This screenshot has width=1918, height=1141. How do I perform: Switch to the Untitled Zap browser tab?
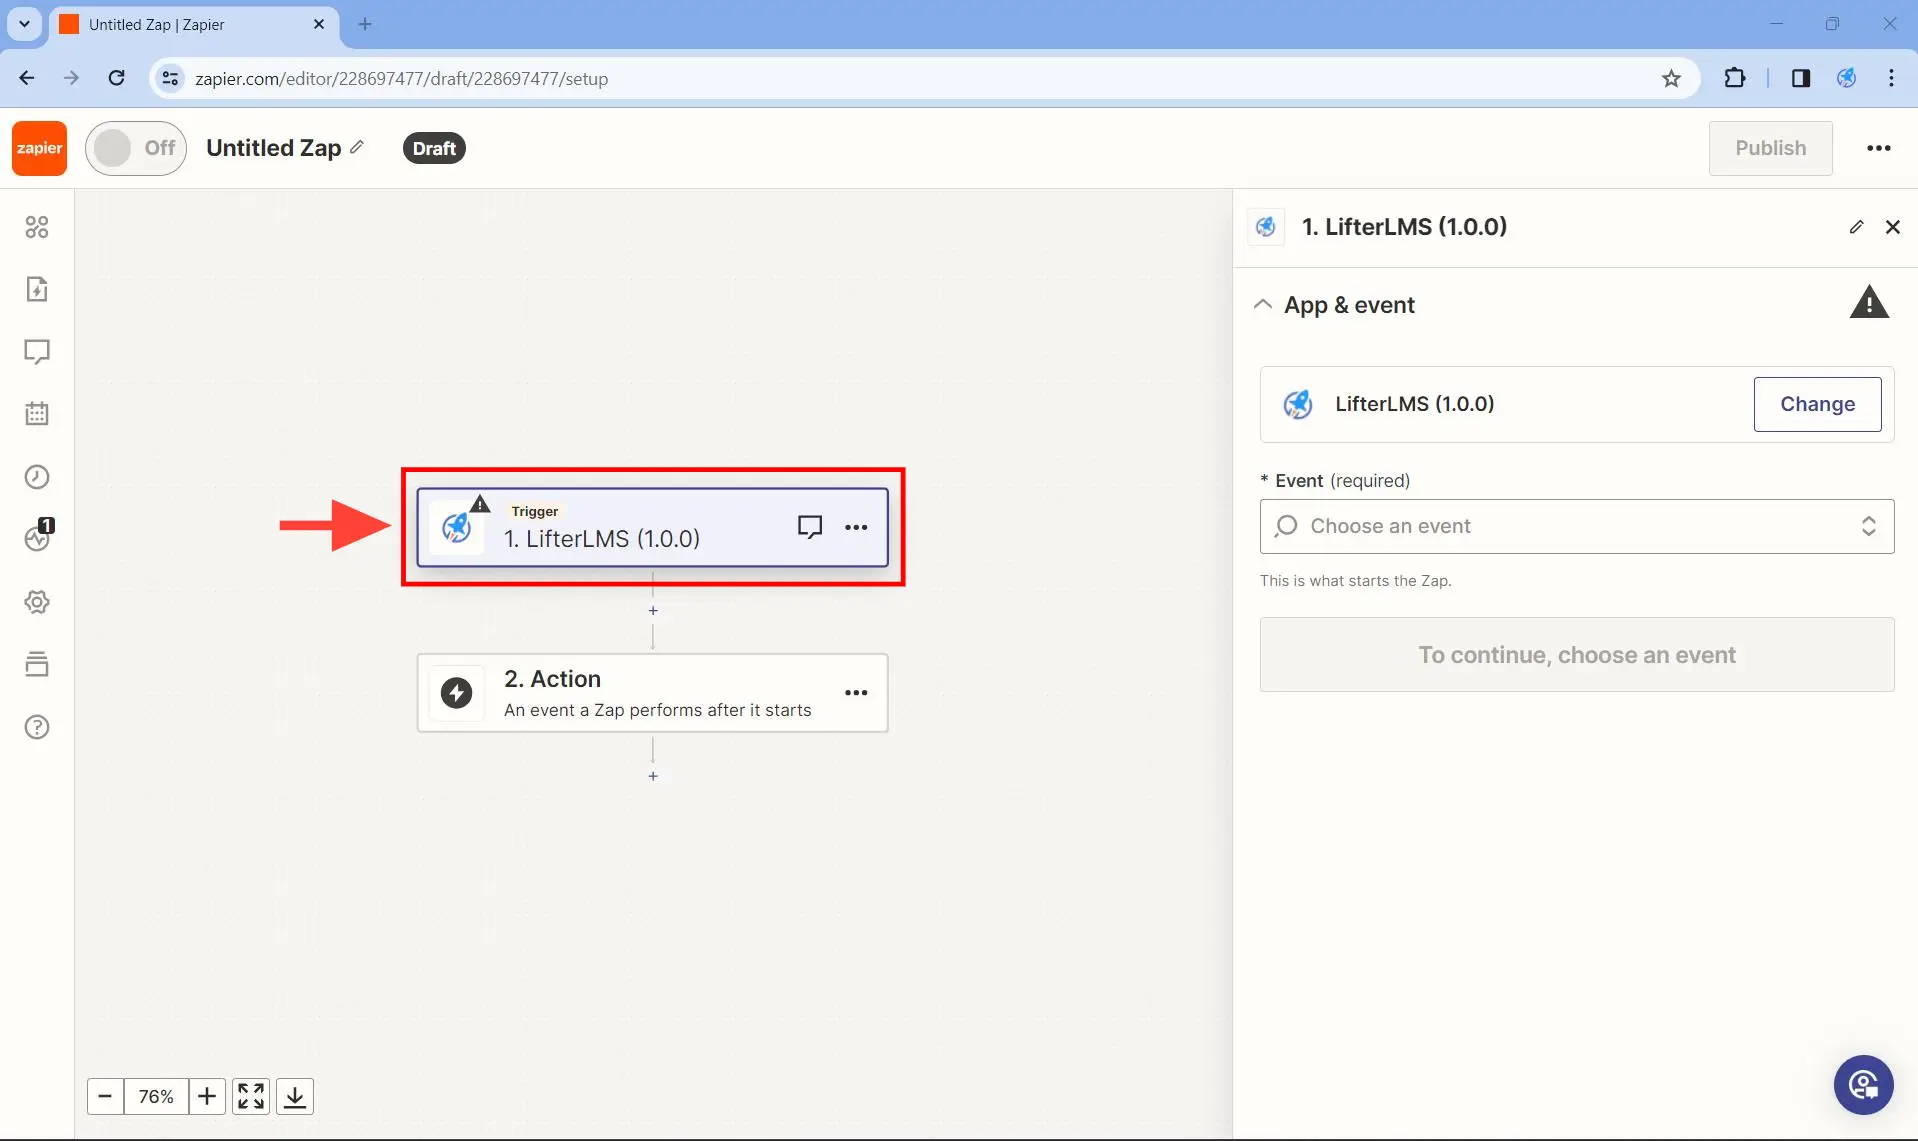180,24
